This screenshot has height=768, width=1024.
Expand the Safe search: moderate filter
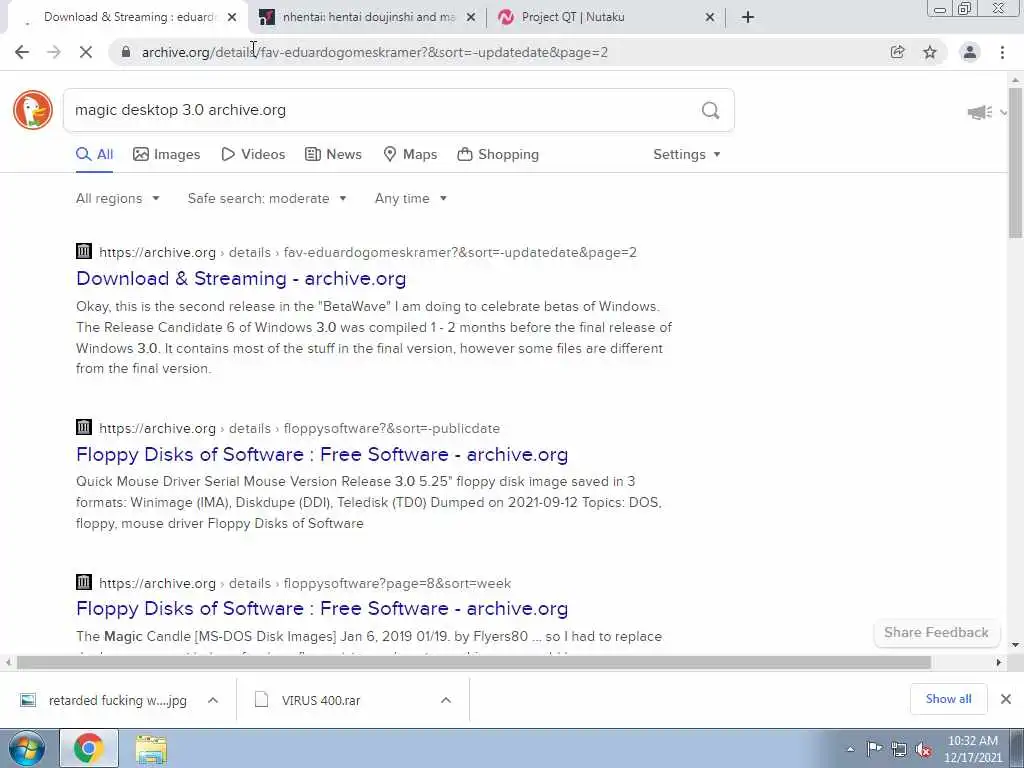point(267,199)
